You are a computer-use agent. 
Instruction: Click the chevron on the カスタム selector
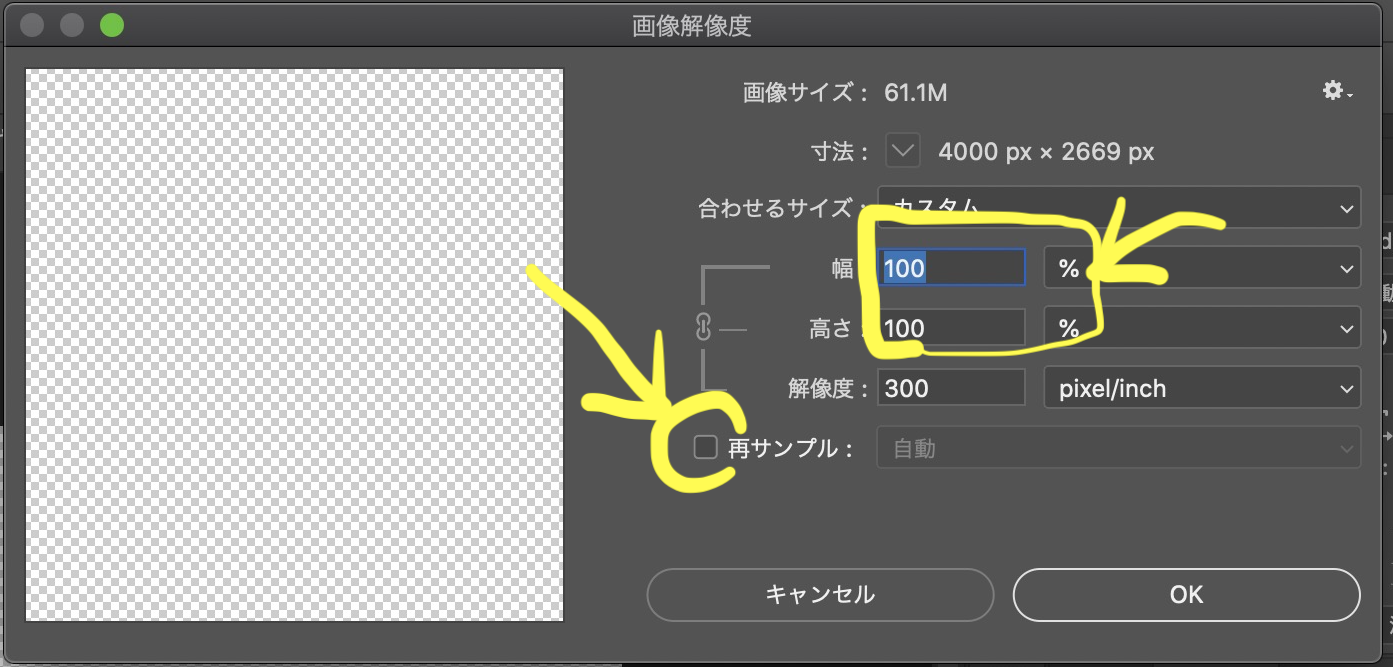point(1347,207)
